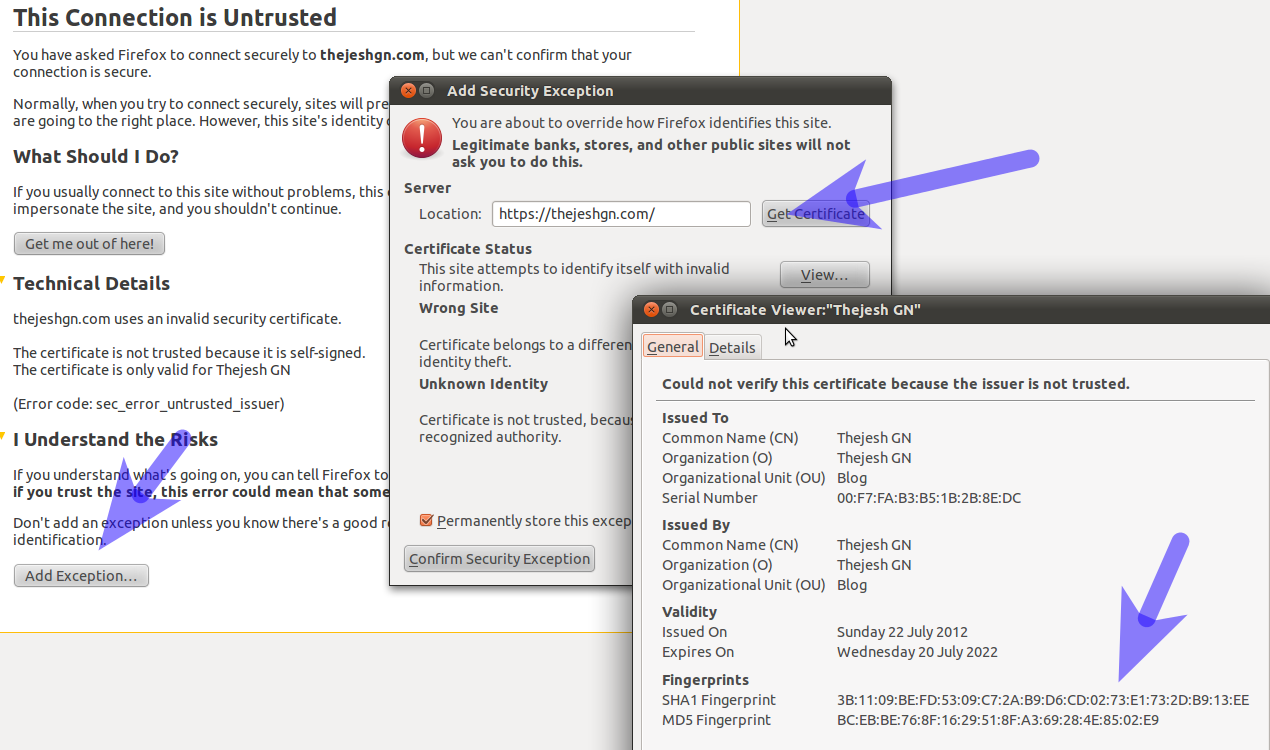Viewport: 1270px width, 750px height.
Task: Click the 'Certificate Status' label
Action: pos(468,249)
